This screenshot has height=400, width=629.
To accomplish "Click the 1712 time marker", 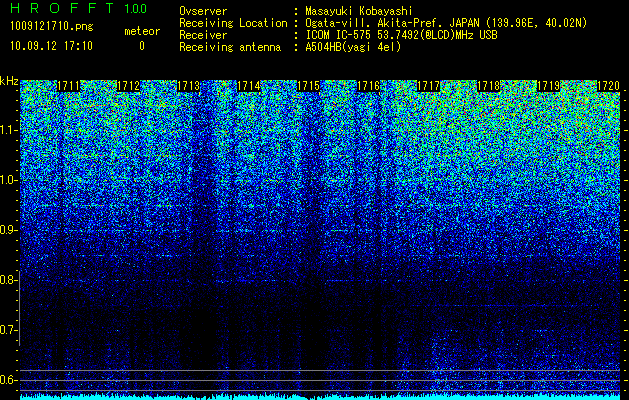I will tap(128, 86).
